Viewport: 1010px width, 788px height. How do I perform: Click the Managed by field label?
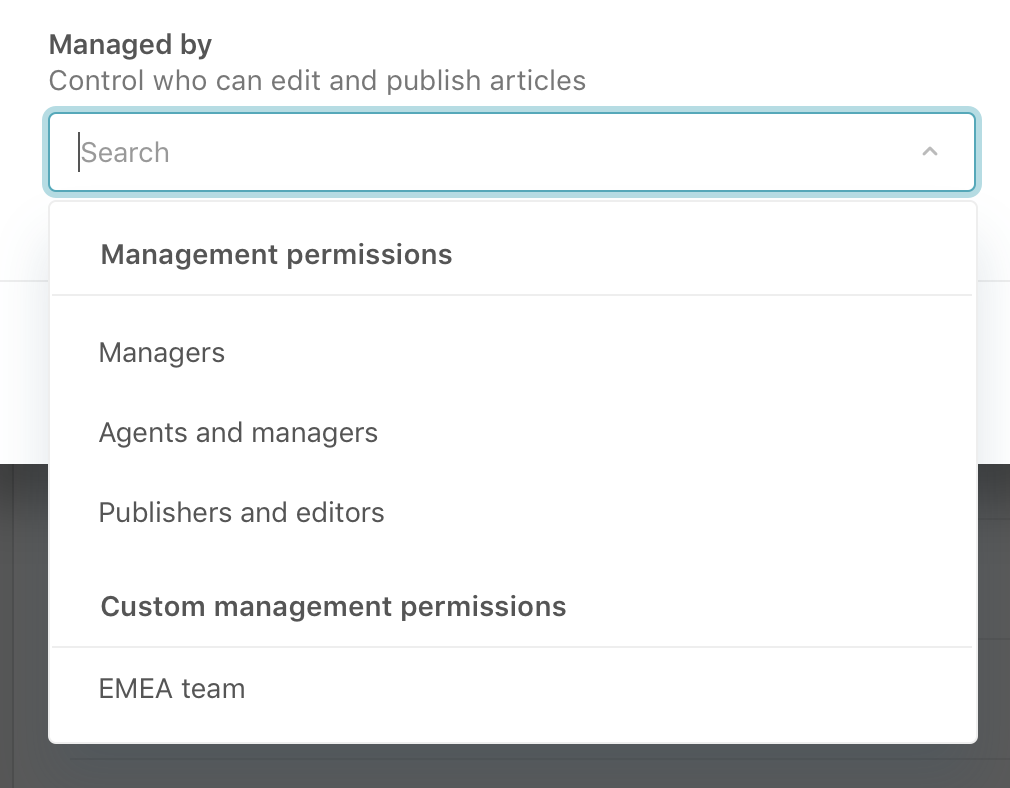130,44
